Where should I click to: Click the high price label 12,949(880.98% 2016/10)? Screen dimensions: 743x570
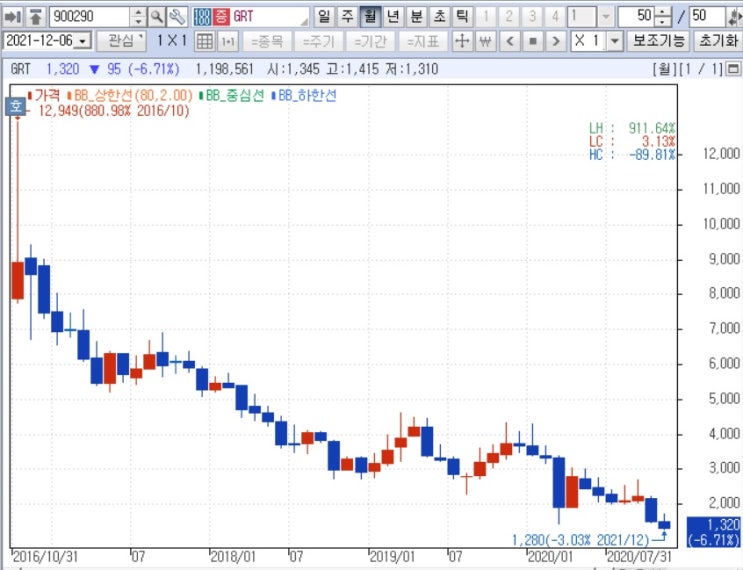coord(114,111)
